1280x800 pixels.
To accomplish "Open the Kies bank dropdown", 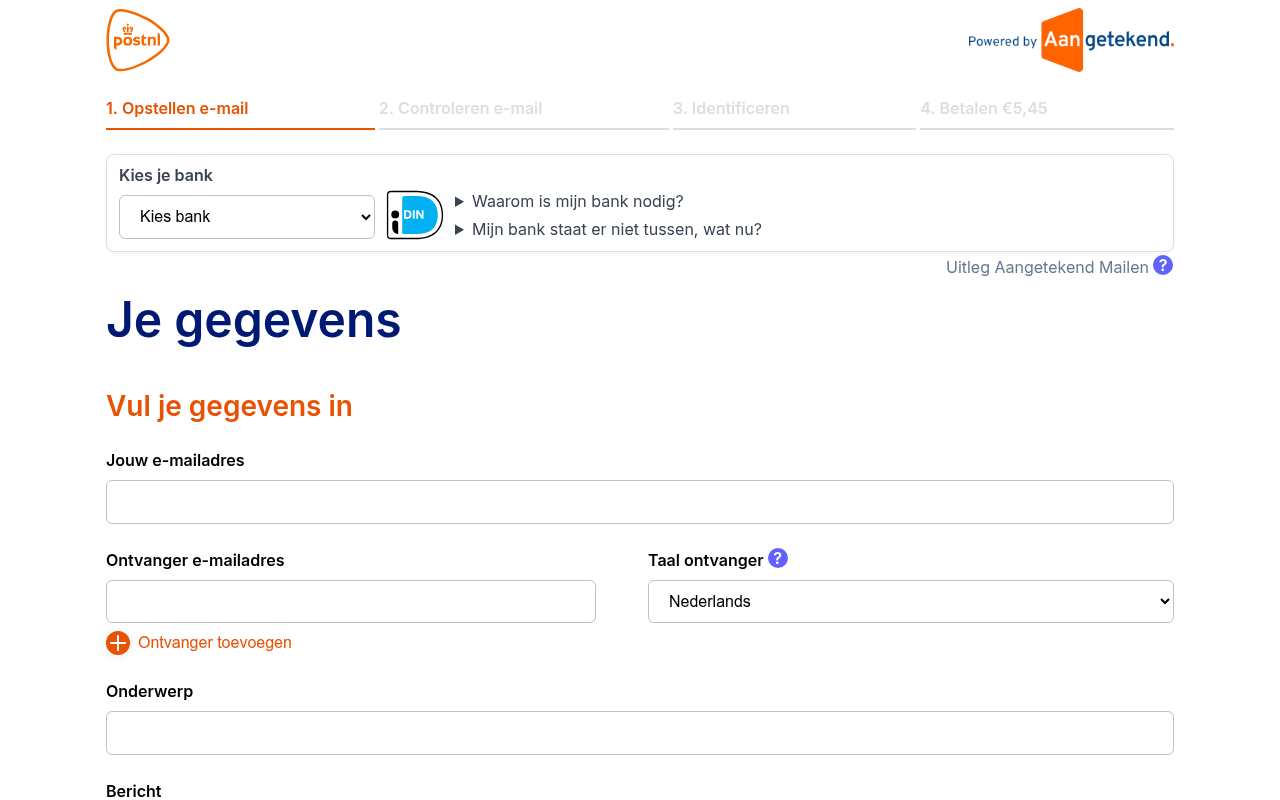I will [x=247, y=217].
